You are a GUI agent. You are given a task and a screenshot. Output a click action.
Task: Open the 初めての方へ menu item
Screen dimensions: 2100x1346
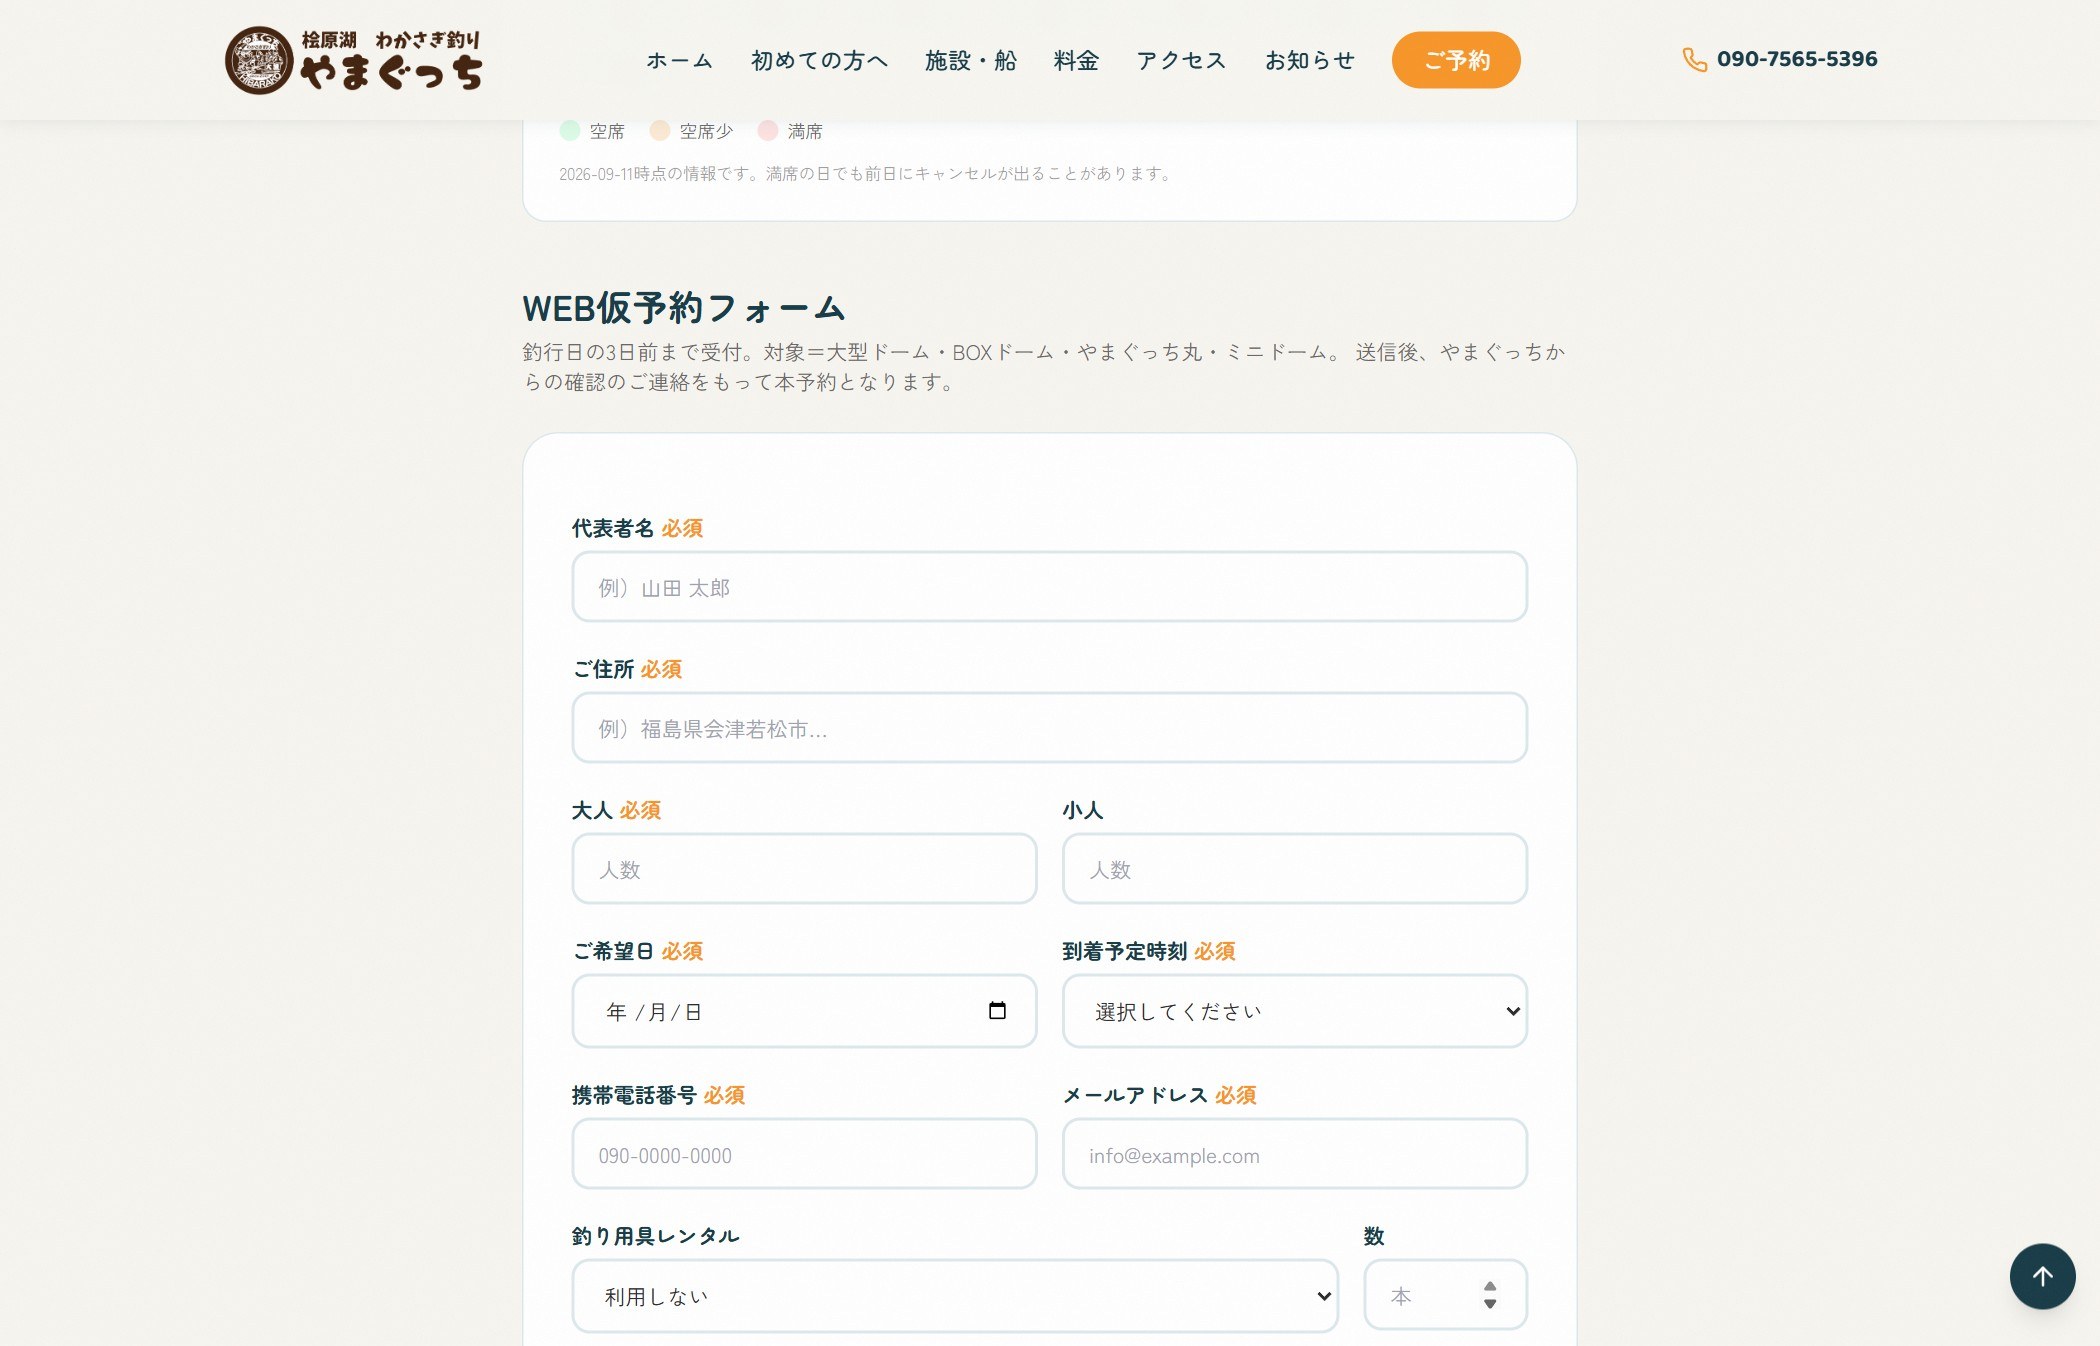(819, 60)
